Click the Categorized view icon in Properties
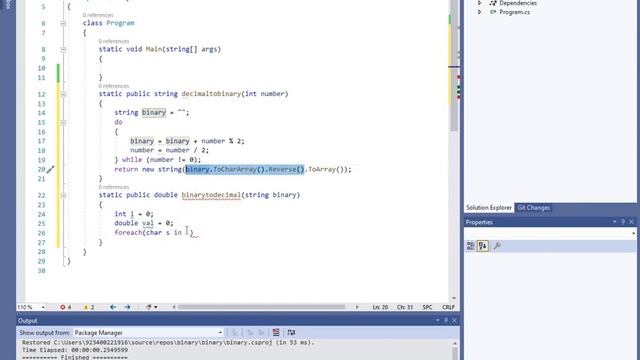 point(471,246)
